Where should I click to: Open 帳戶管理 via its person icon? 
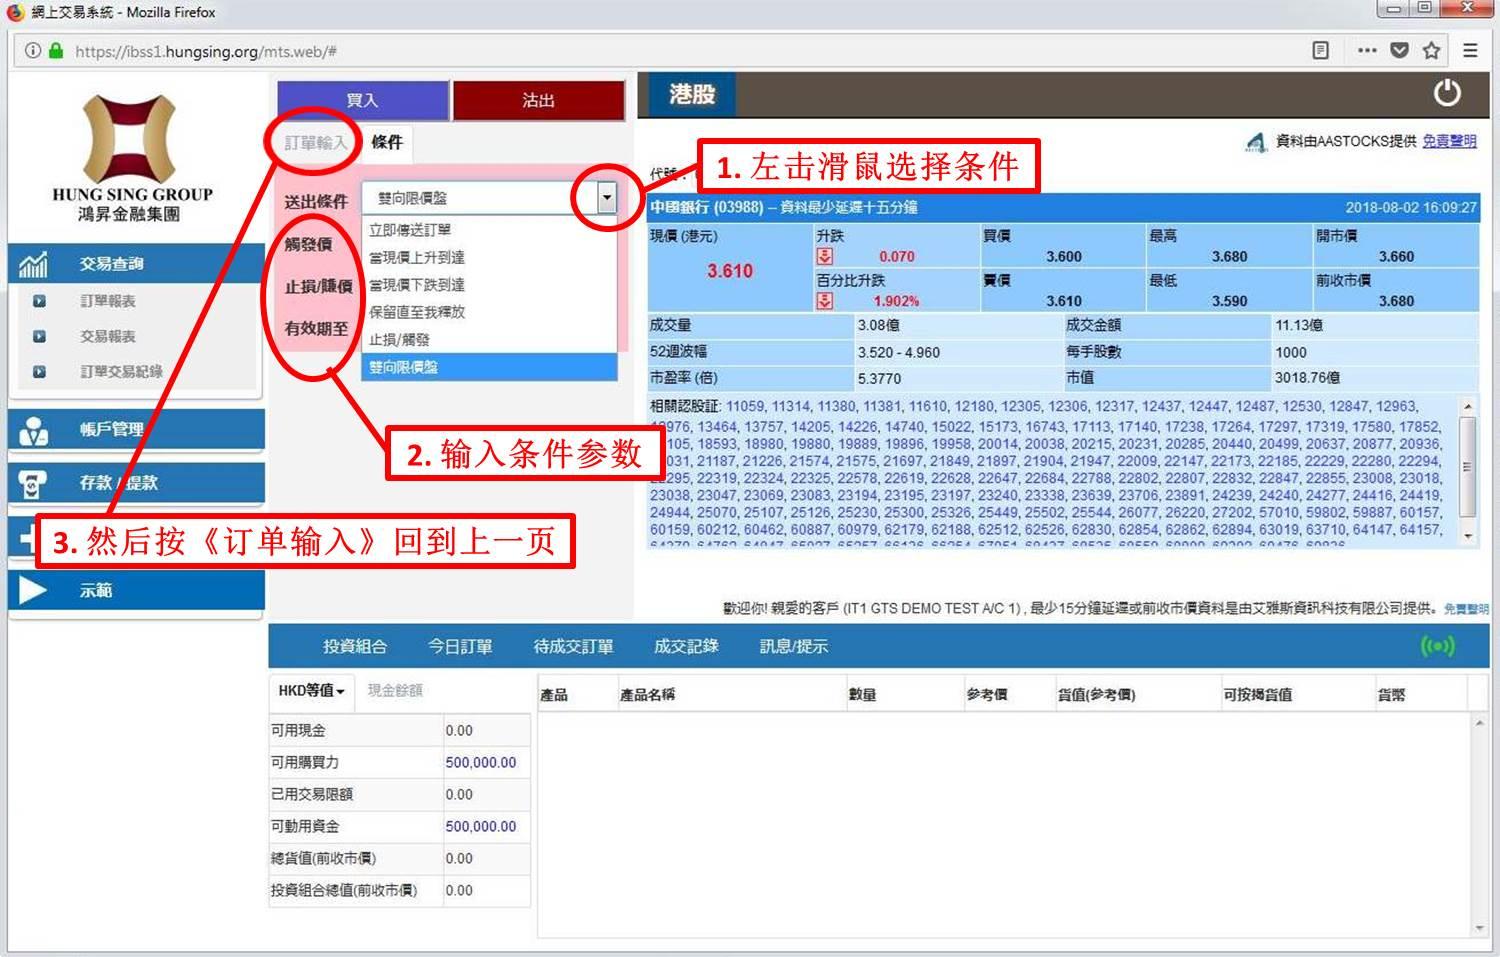pyautogui.click(x=32, y=429)
